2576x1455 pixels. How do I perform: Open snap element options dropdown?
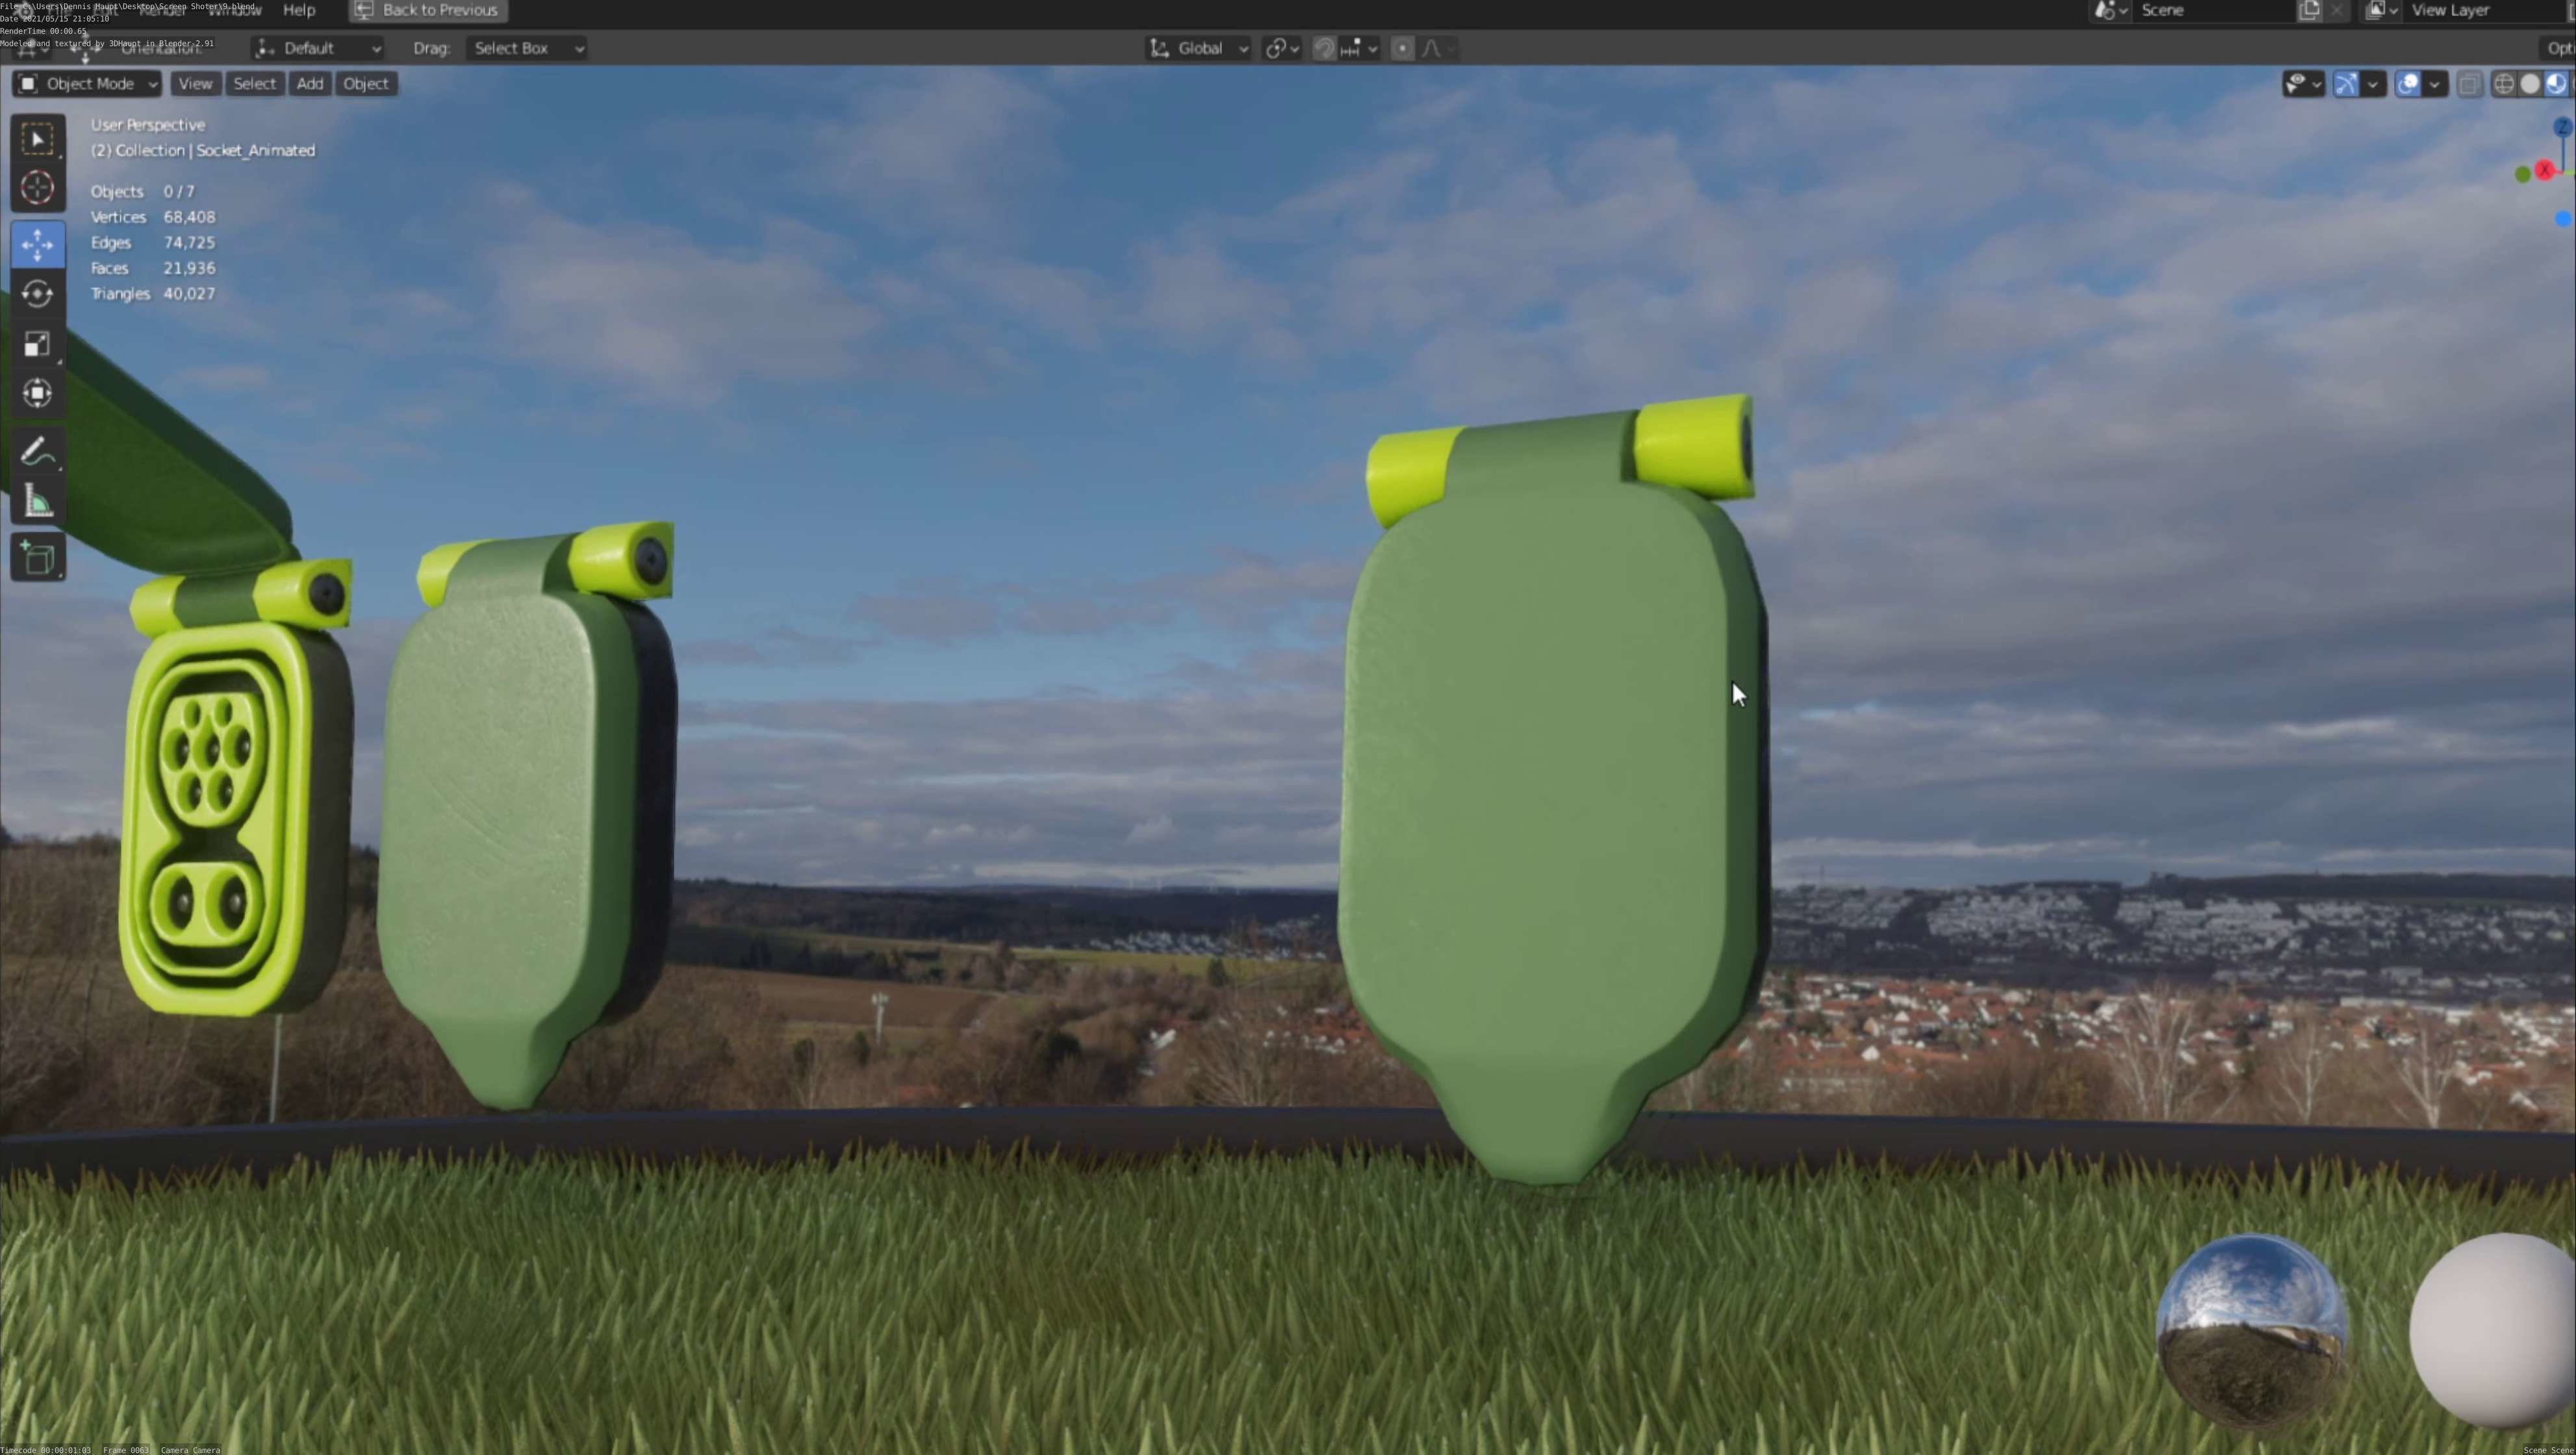(x=1360, y=48)
